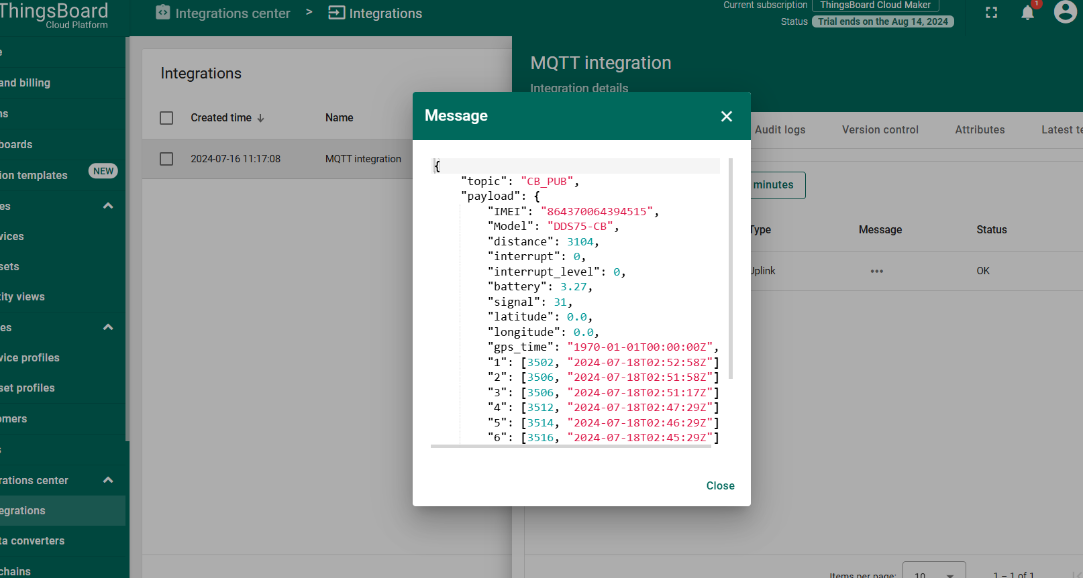The width and height of the screenshot is (1083, 578).
Task: Use the horizontal scrollbar under message JSON
Action: click(571, 446)
